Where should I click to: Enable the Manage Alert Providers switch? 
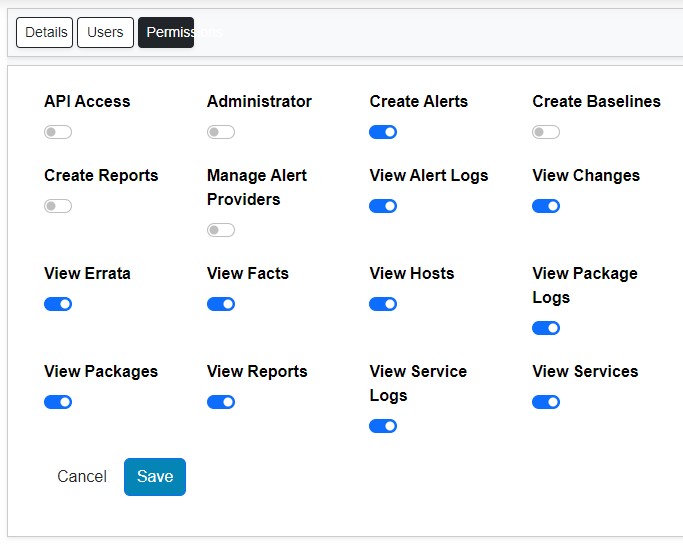pos(221,230)
